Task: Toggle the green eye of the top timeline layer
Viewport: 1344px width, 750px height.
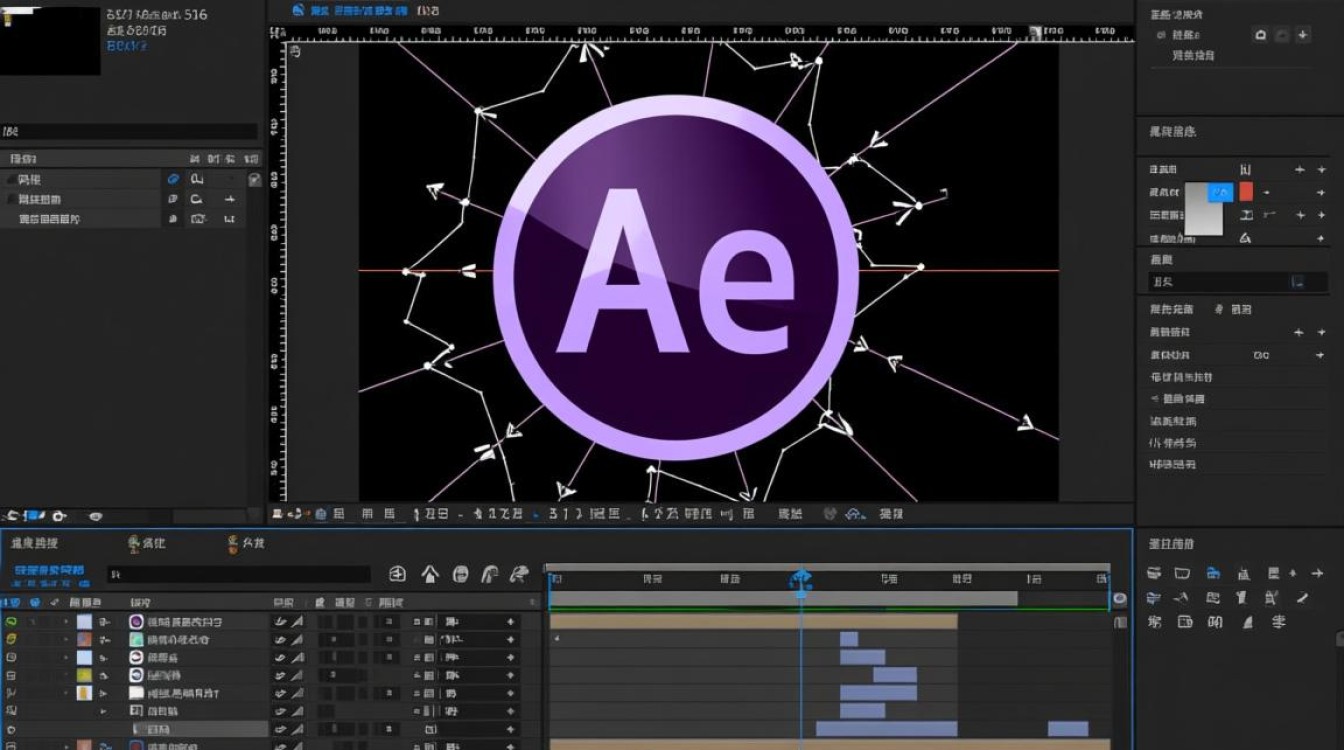Action: coord(12,622)
